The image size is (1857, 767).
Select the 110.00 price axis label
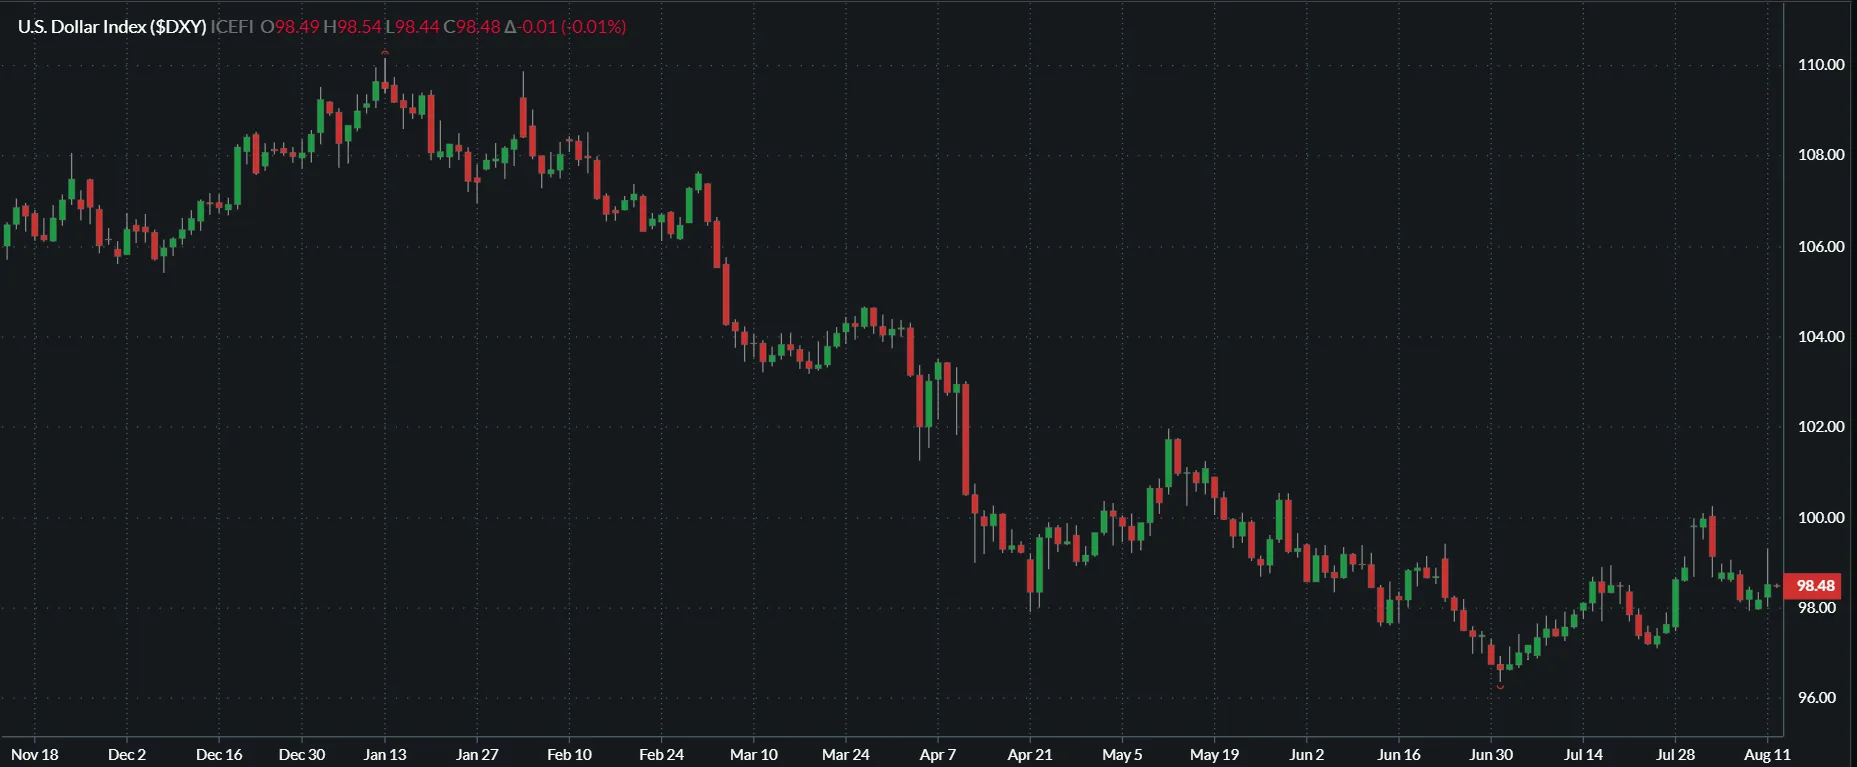(x=1820, y=65)
